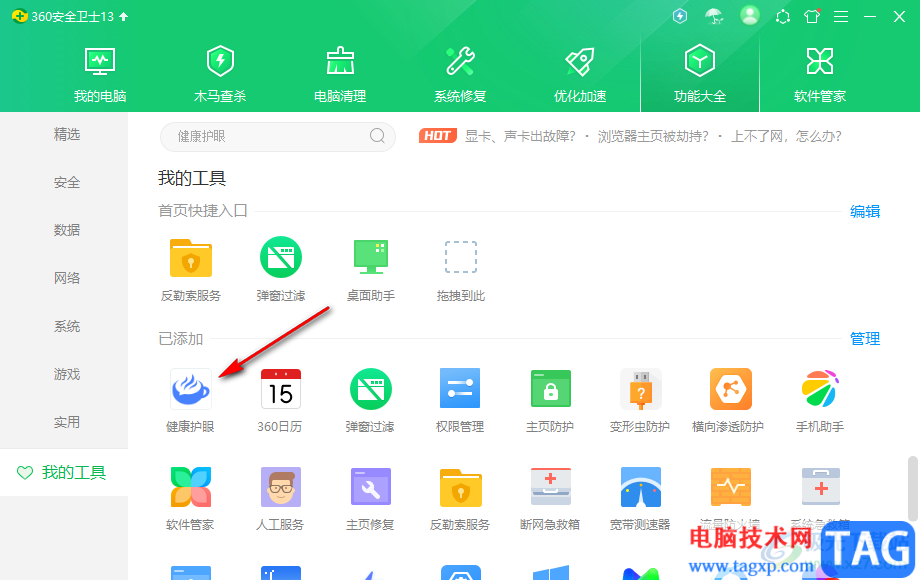Image resolution: width=920 pixels, height=580 pixels.
Task: Open the 我的电脑 tab
Action: click(x=100, y=75)
